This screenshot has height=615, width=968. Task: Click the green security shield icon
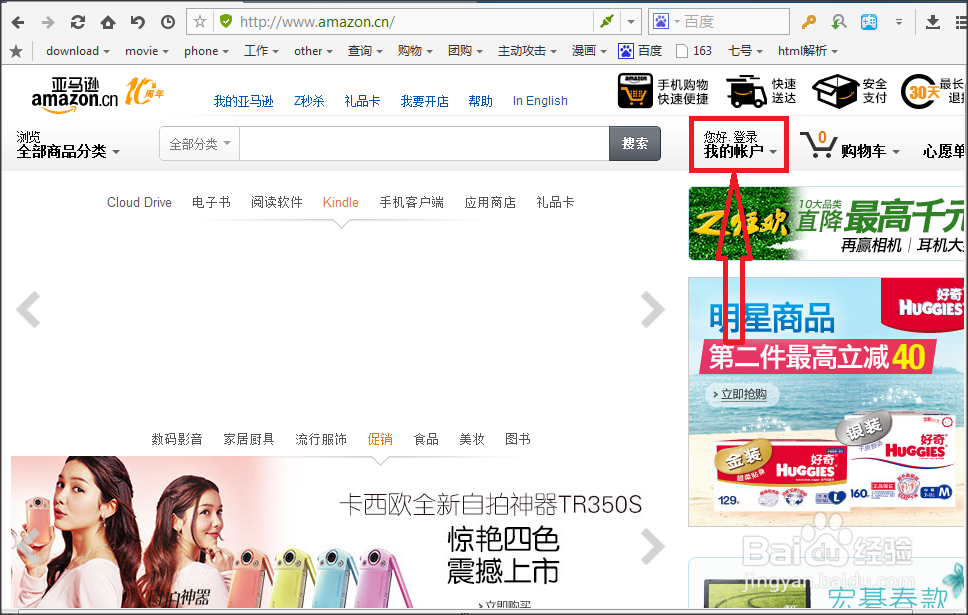(x=226, y=22)
